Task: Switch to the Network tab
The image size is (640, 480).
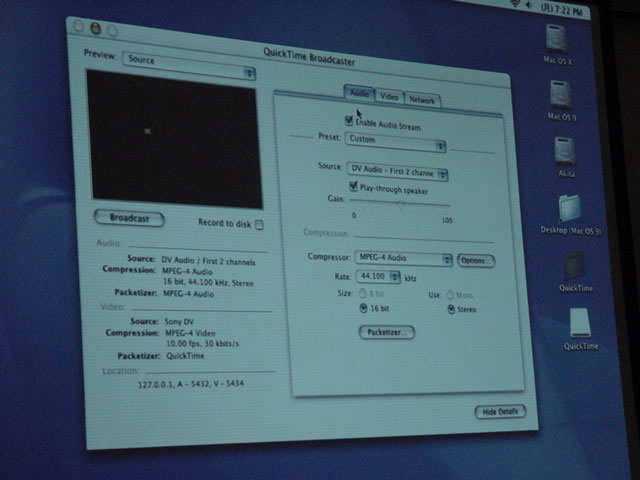Action: [422, 100]
